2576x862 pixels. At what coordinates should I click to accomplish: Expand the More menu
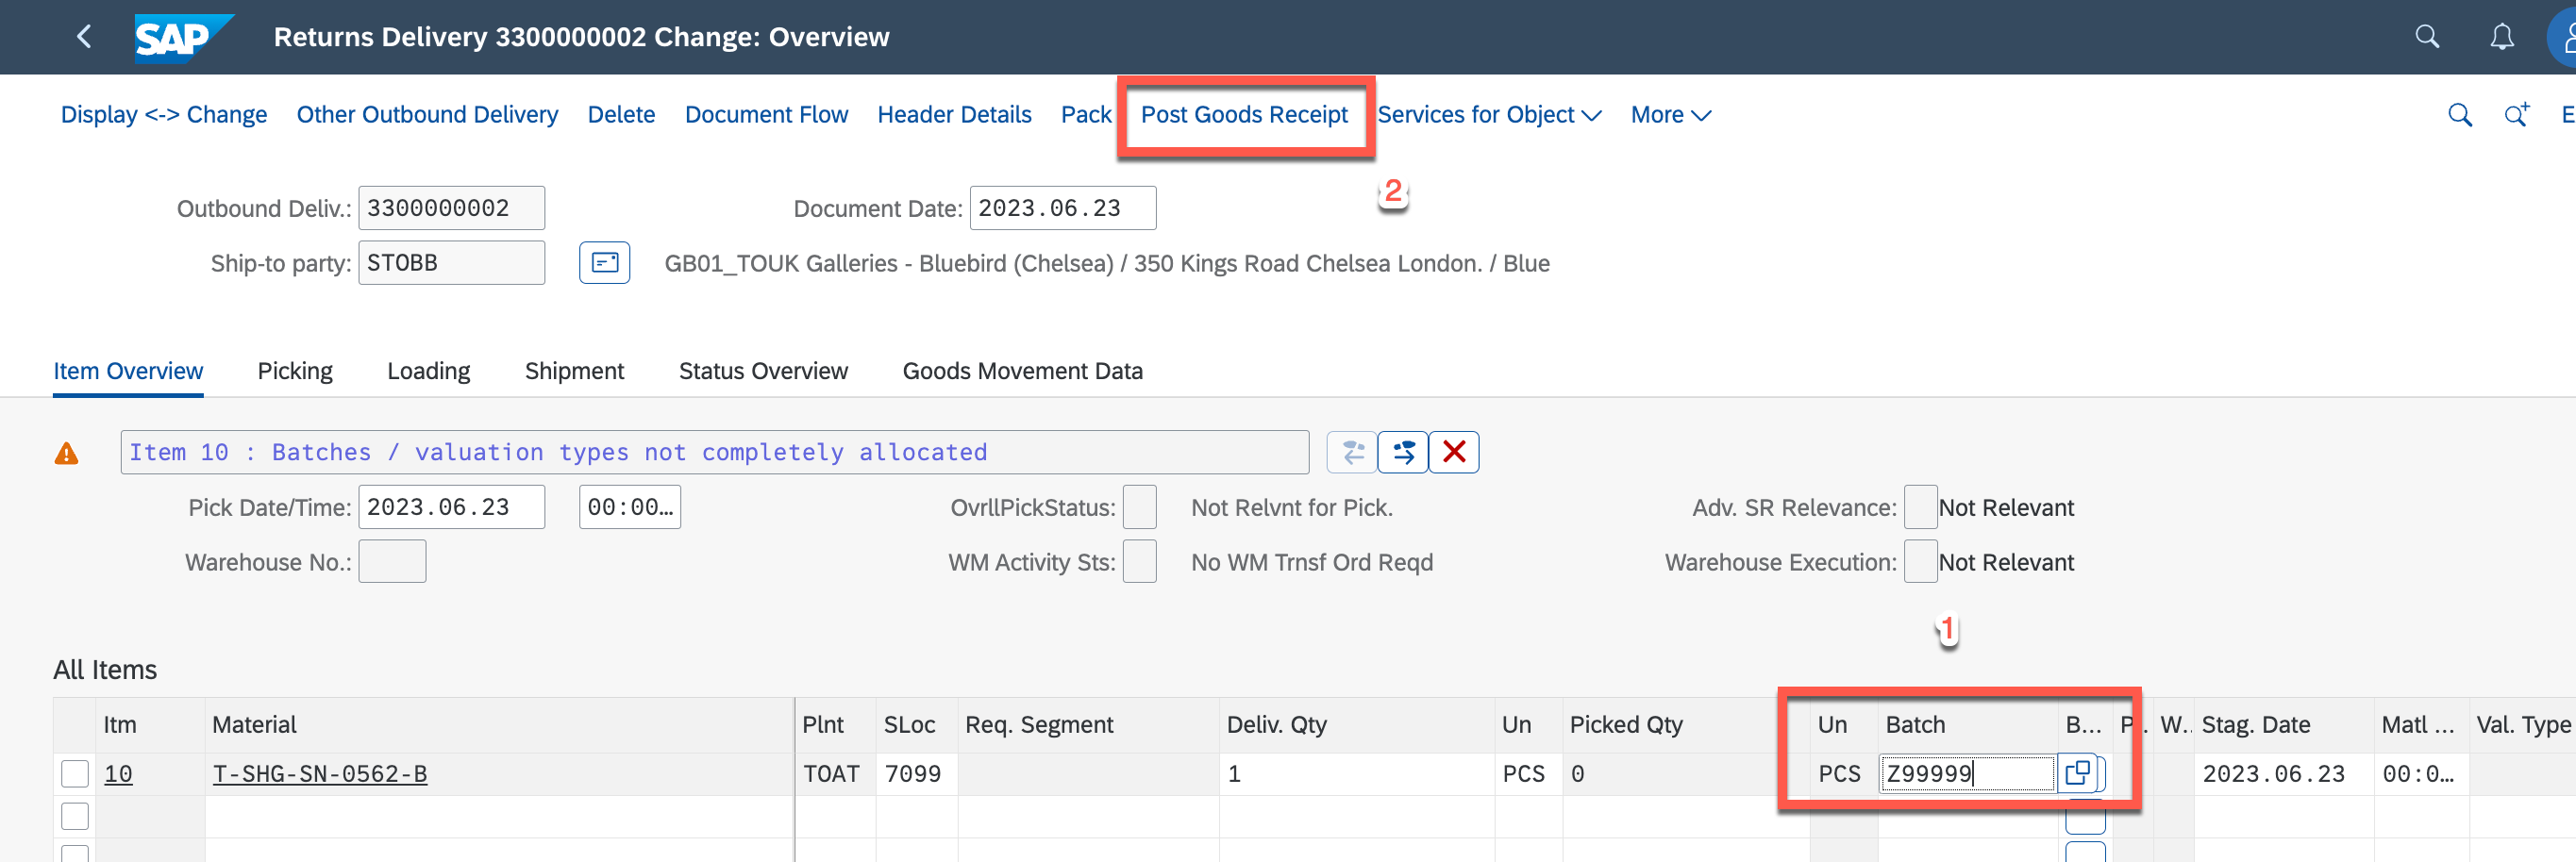(1669, 115)
